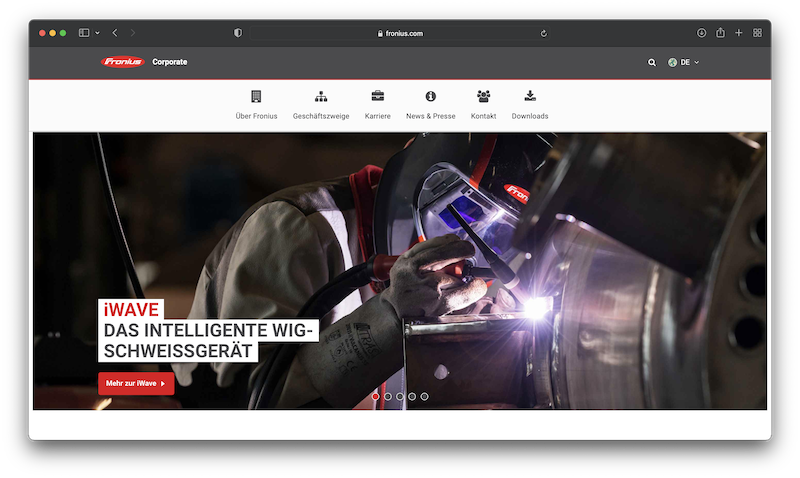Image resolution: width=800 pixels, height=478 pixels.
Task: Open the Kontakt menu label
Action: tap(483, 116)
